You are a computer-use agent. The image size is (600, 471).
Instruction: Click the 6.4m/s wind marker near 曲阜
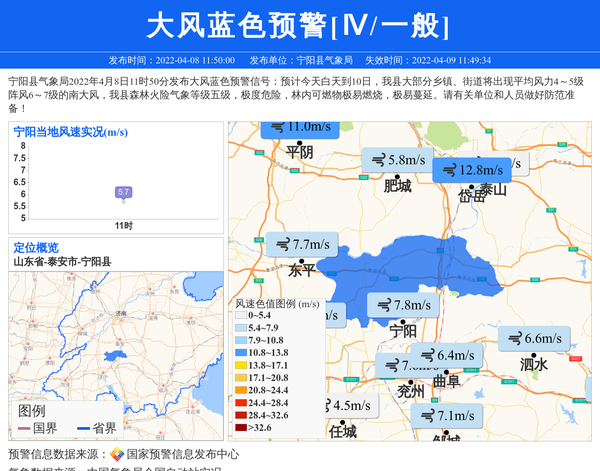(x=444, y=355)
